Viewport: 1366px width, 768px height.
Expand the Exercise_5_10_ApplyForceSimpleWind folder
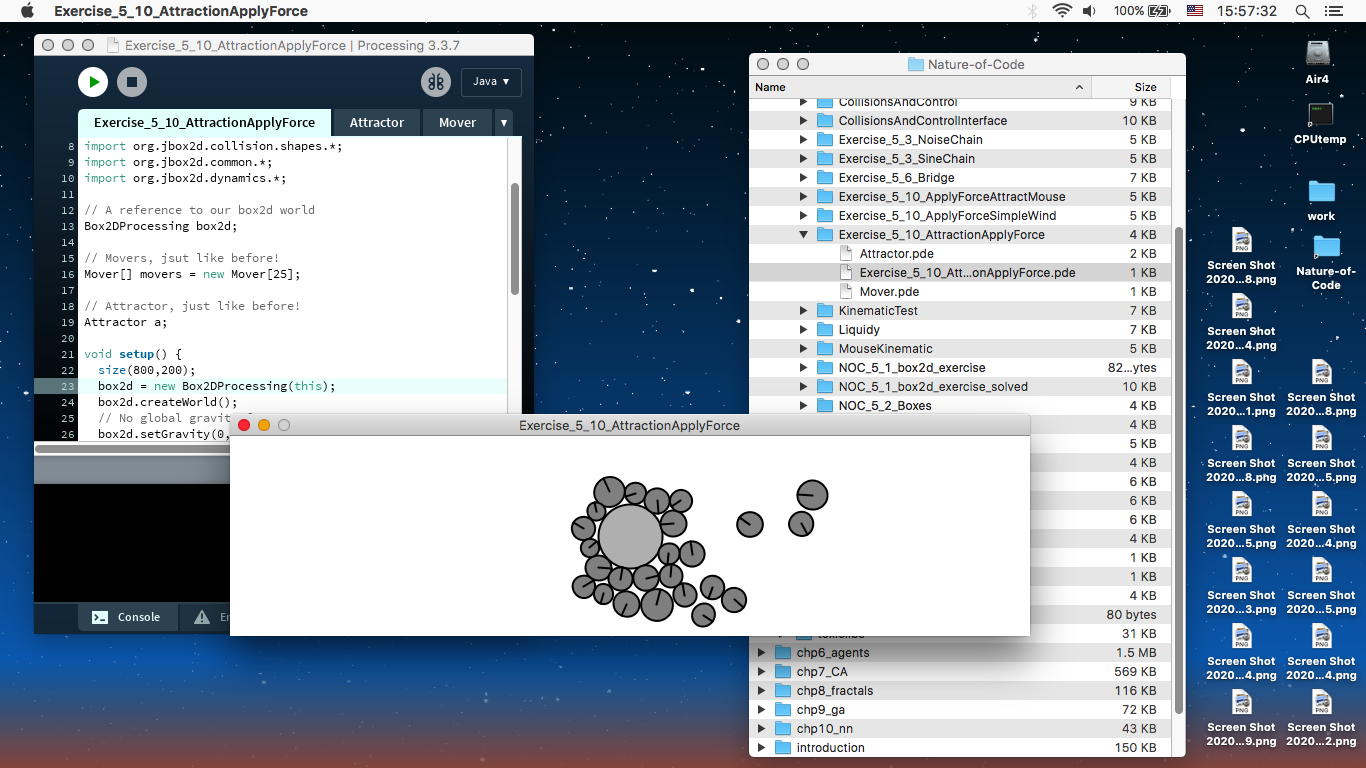803,216
